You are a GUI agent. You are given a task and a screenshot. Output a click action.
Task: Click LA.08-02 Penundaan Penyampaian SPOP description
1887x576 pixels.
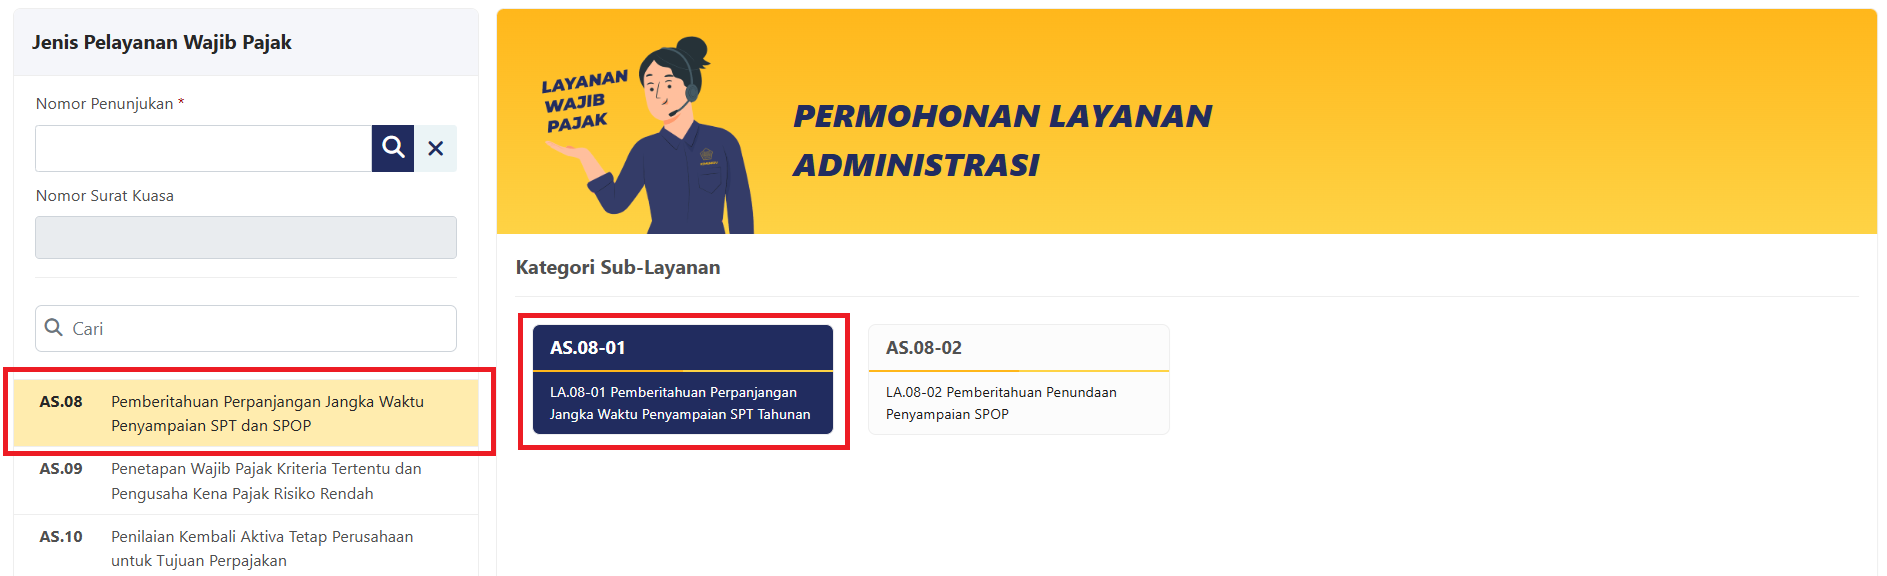click(x=1001, y=403)
